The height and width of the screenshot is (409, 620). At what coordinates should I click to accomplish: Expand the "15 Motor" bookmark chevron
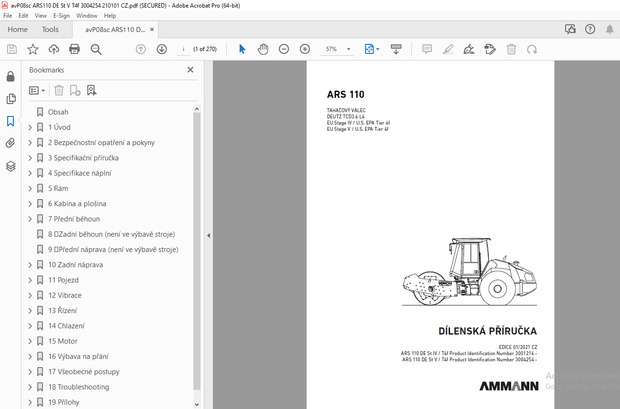coord(30,341)
